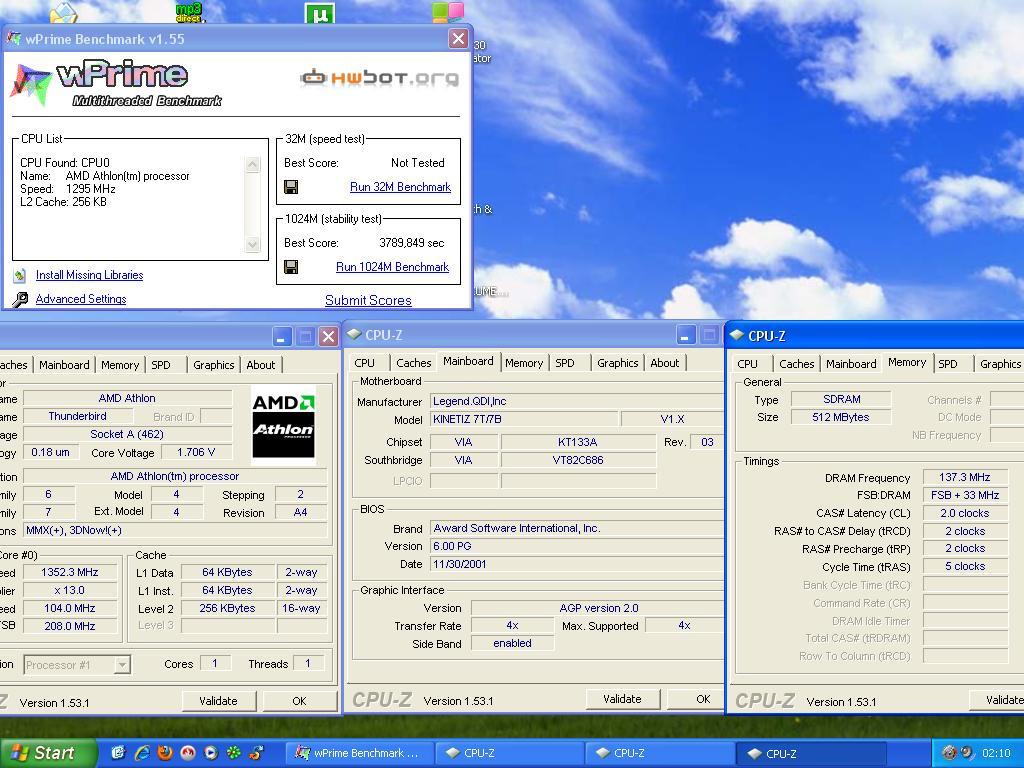Viewport: 1024px width, 768px height.
Task: Click the active third CPU-Z taskbar button
Action: tap(811, 753)
